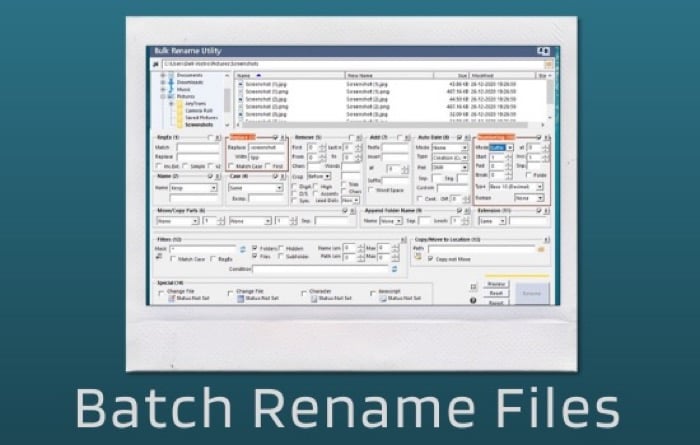Viewport: 700px width, 445px height.
Task: Click the Character Translations status icon
Action: click(x=314, y=299)
